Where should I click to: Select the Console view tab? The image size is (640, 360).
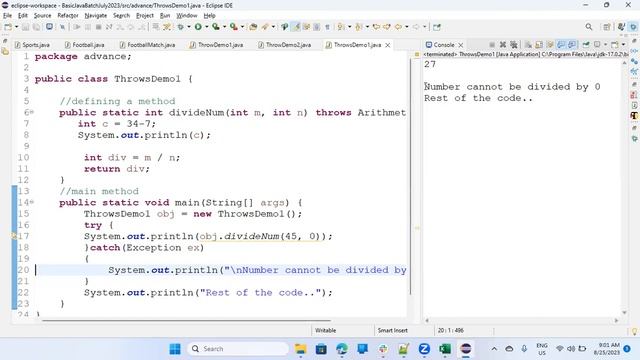(x=440, y=45)
